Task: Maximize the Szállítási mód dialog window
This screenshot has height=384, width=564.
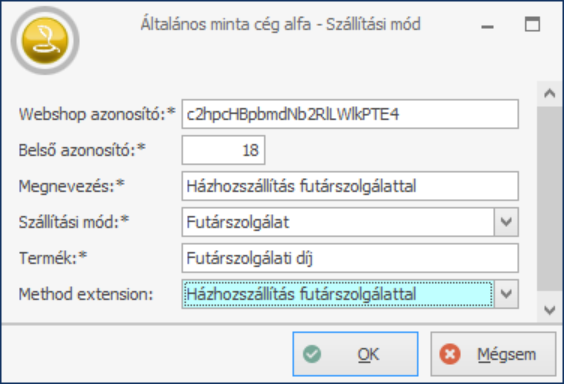Action: [532, 24]
